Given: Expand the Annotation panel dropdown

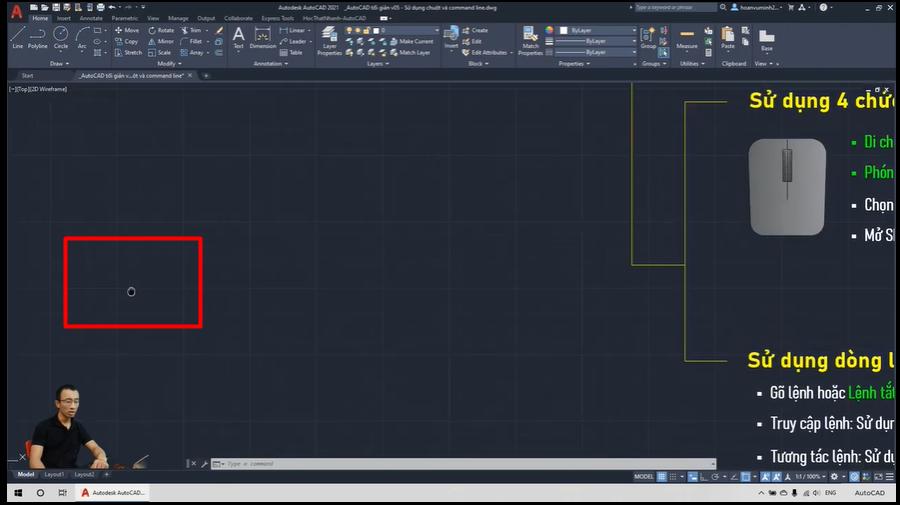Looking at the screenshot, I should pyautogui.click(x=271, y=64).
